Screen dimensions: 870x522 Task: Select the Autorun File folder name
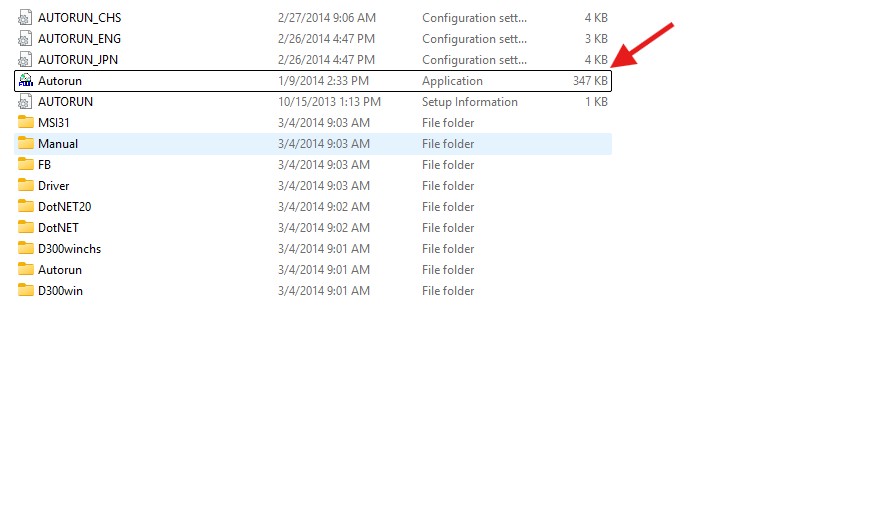(x=60, y=270)
